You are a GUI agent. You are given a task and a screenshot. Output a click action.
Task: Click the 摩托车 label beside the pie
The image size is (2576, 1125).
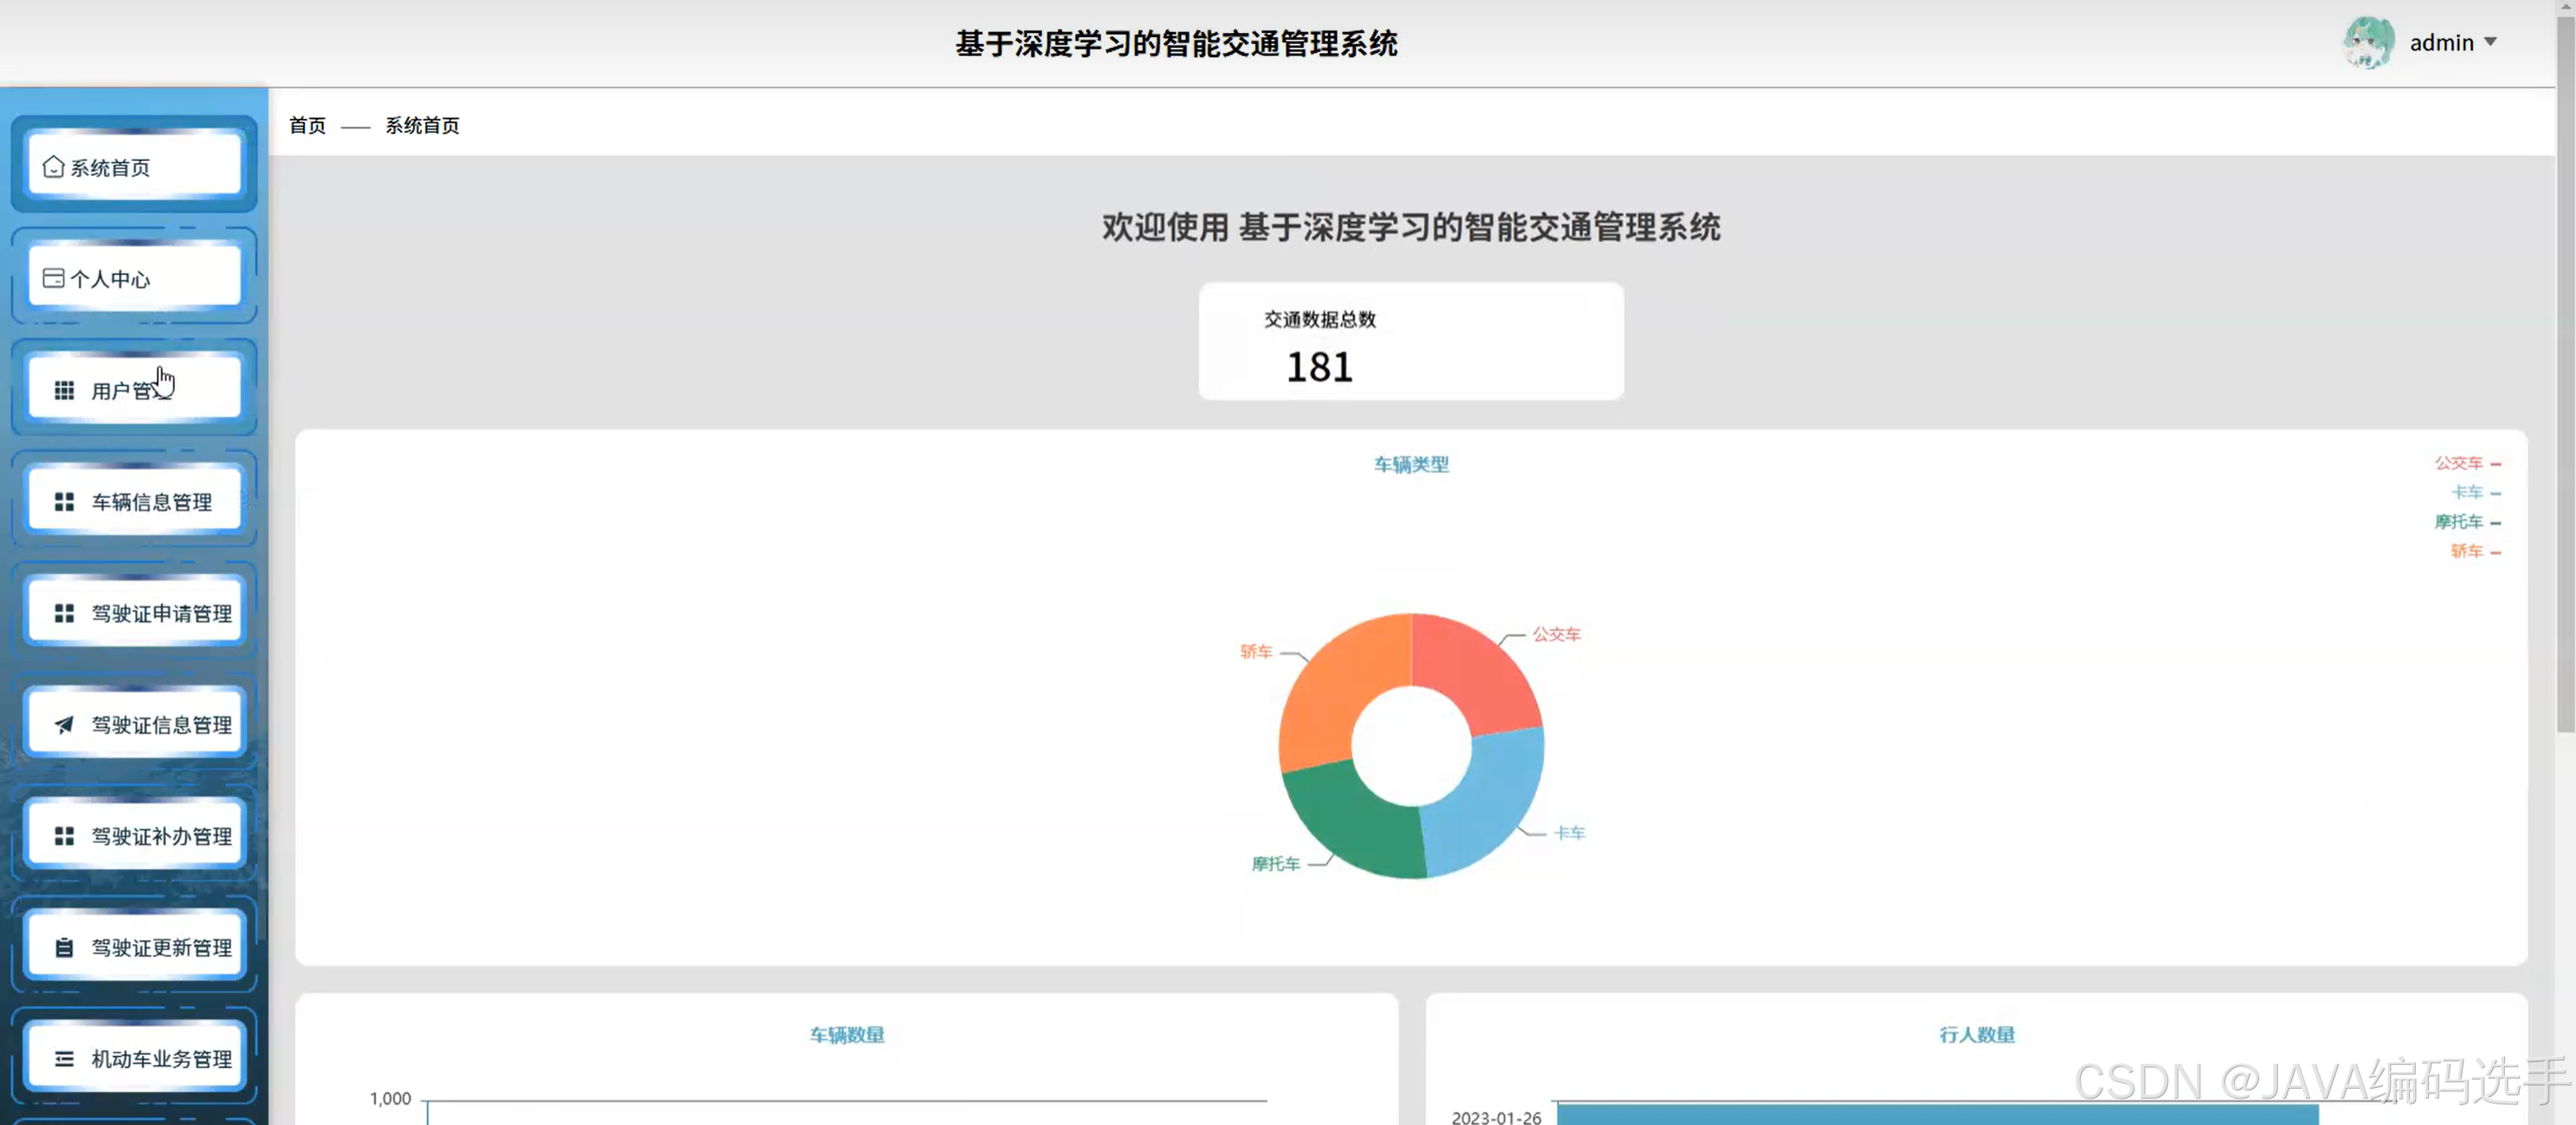click(x=1276, y=863)
